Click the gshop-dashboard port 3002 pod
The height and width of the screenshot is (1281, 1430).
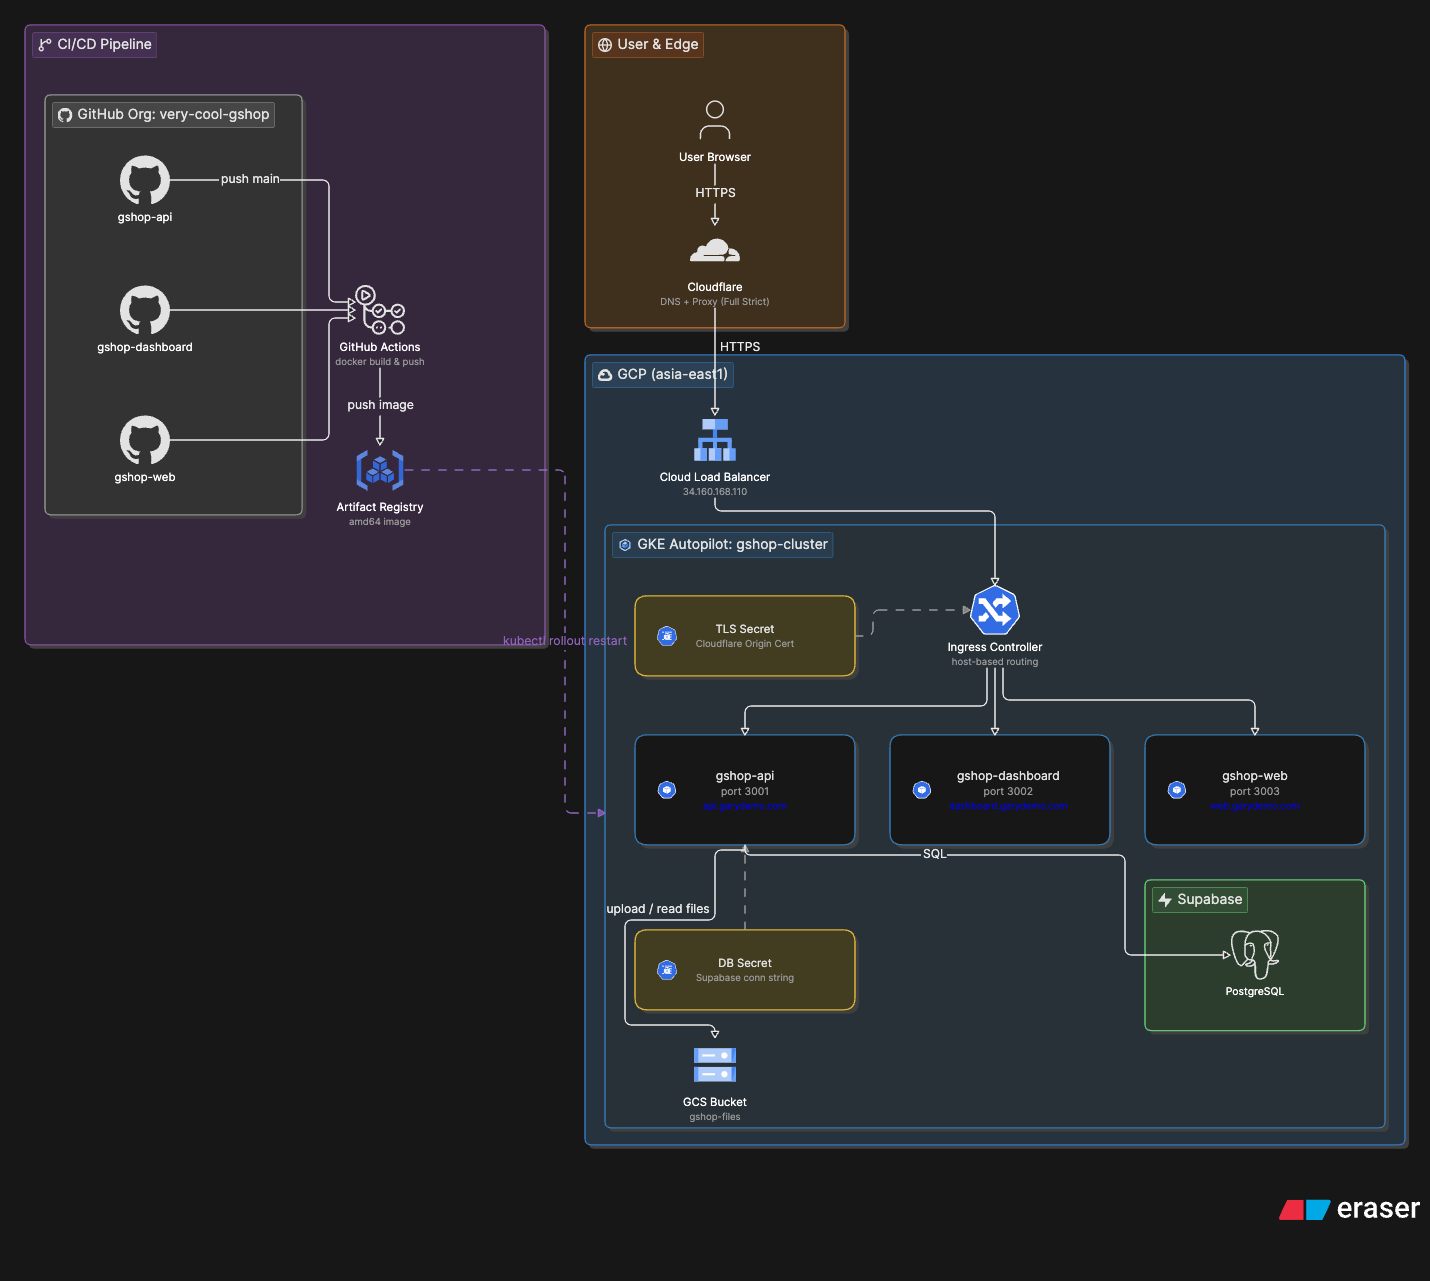point(1000,790)
